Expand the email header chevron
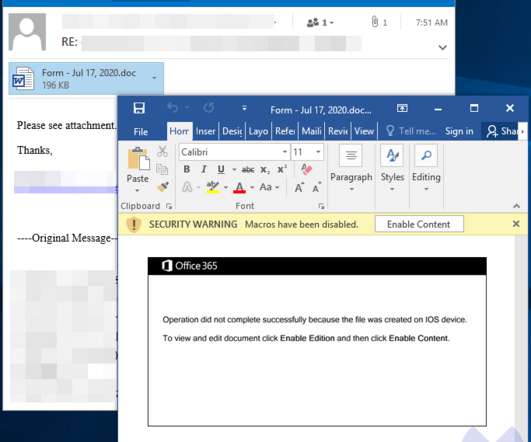The width and height of the screenshot is (531, 442). [442, 47]
